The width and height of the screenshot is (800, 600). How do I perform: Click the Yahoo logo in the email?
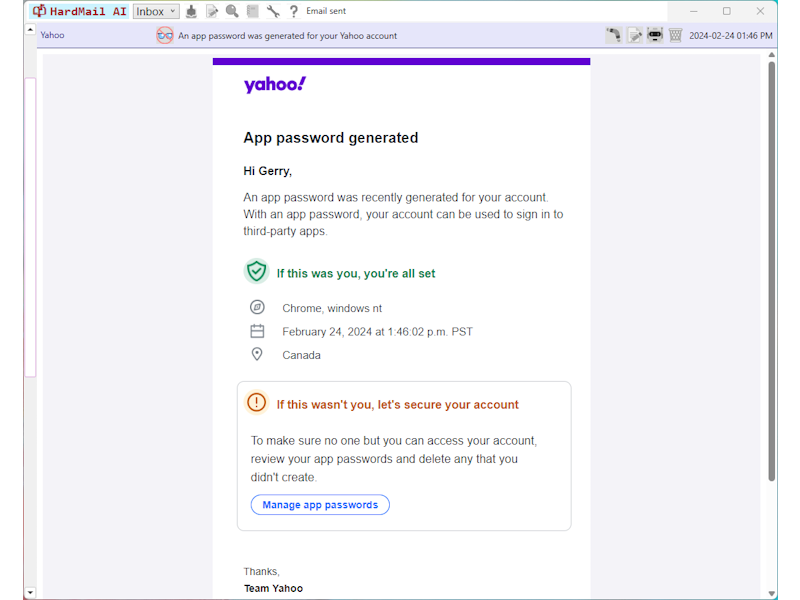pos(274,85)
